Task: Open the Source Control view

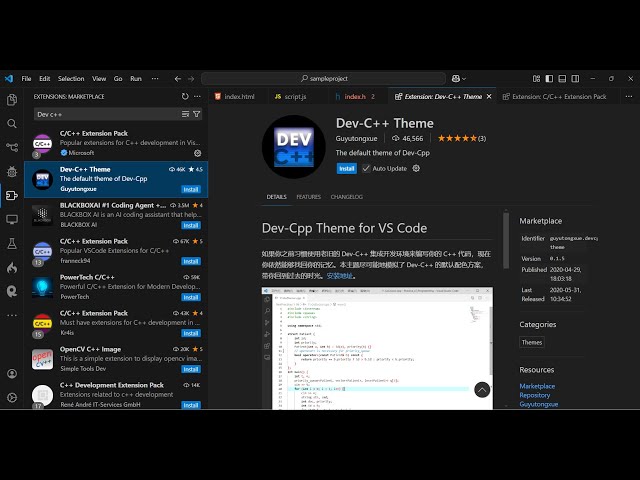Action: click(x=12, y=148)
